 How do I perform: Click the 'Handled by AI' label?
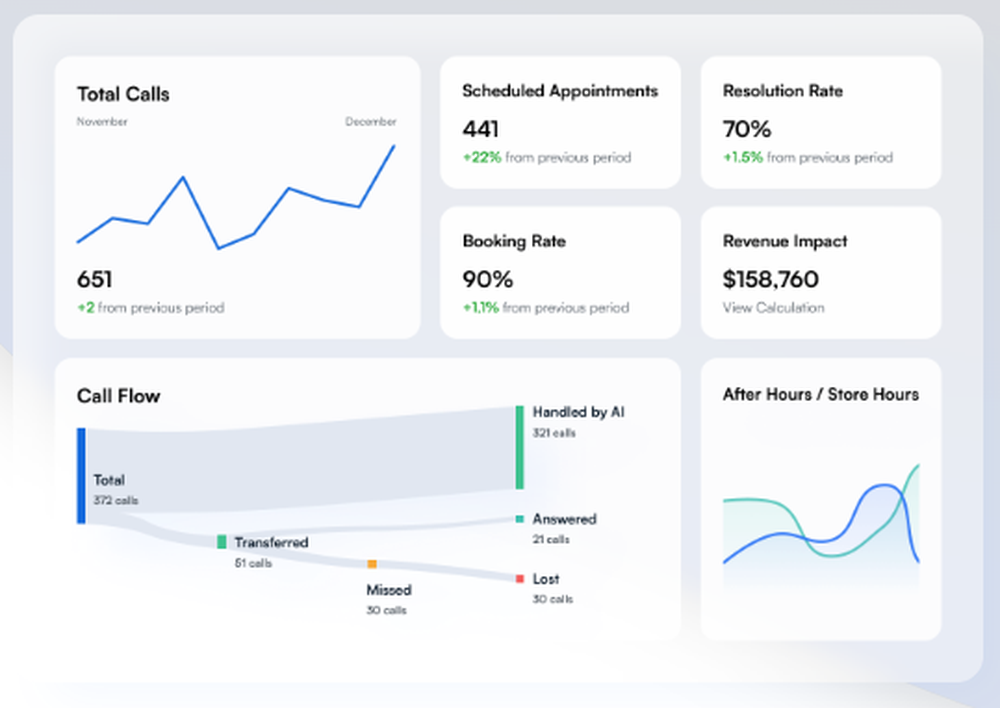click(578, 412)
